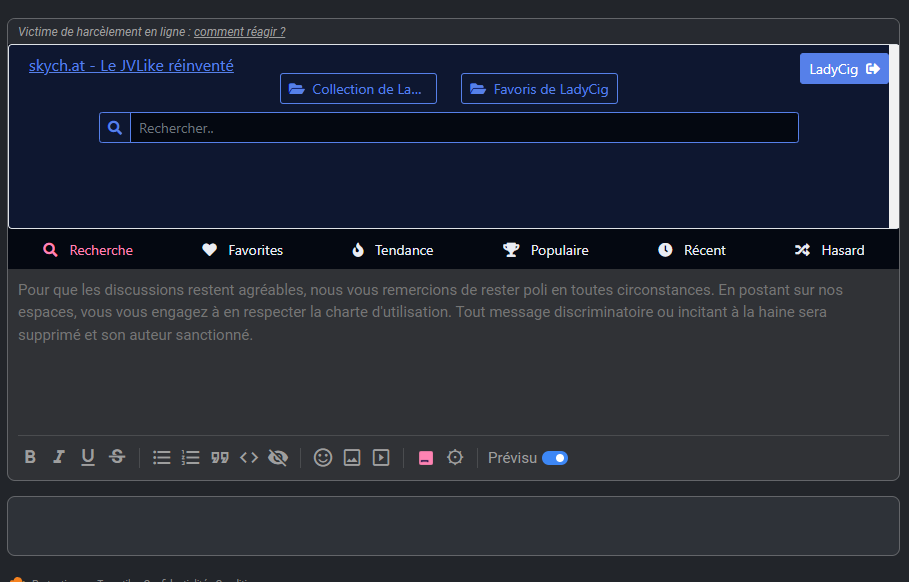Image resolution: width=909 pixels, height=582 pixels.
Task: Insert a code block
Action: (249, 457)
